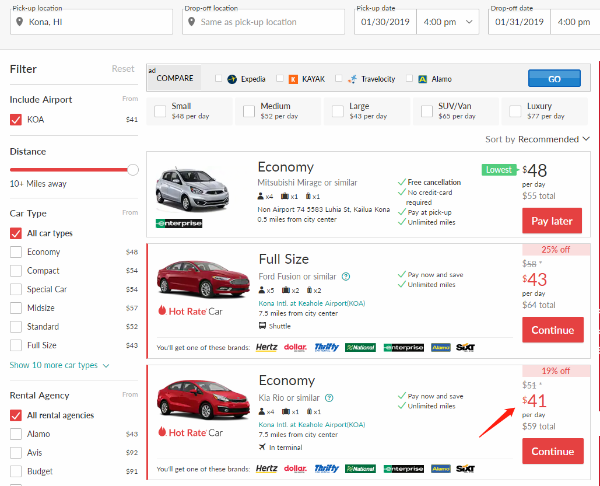Click the drop-off location input field
This screenshot has width=600, height=486.
click(264, 22)
